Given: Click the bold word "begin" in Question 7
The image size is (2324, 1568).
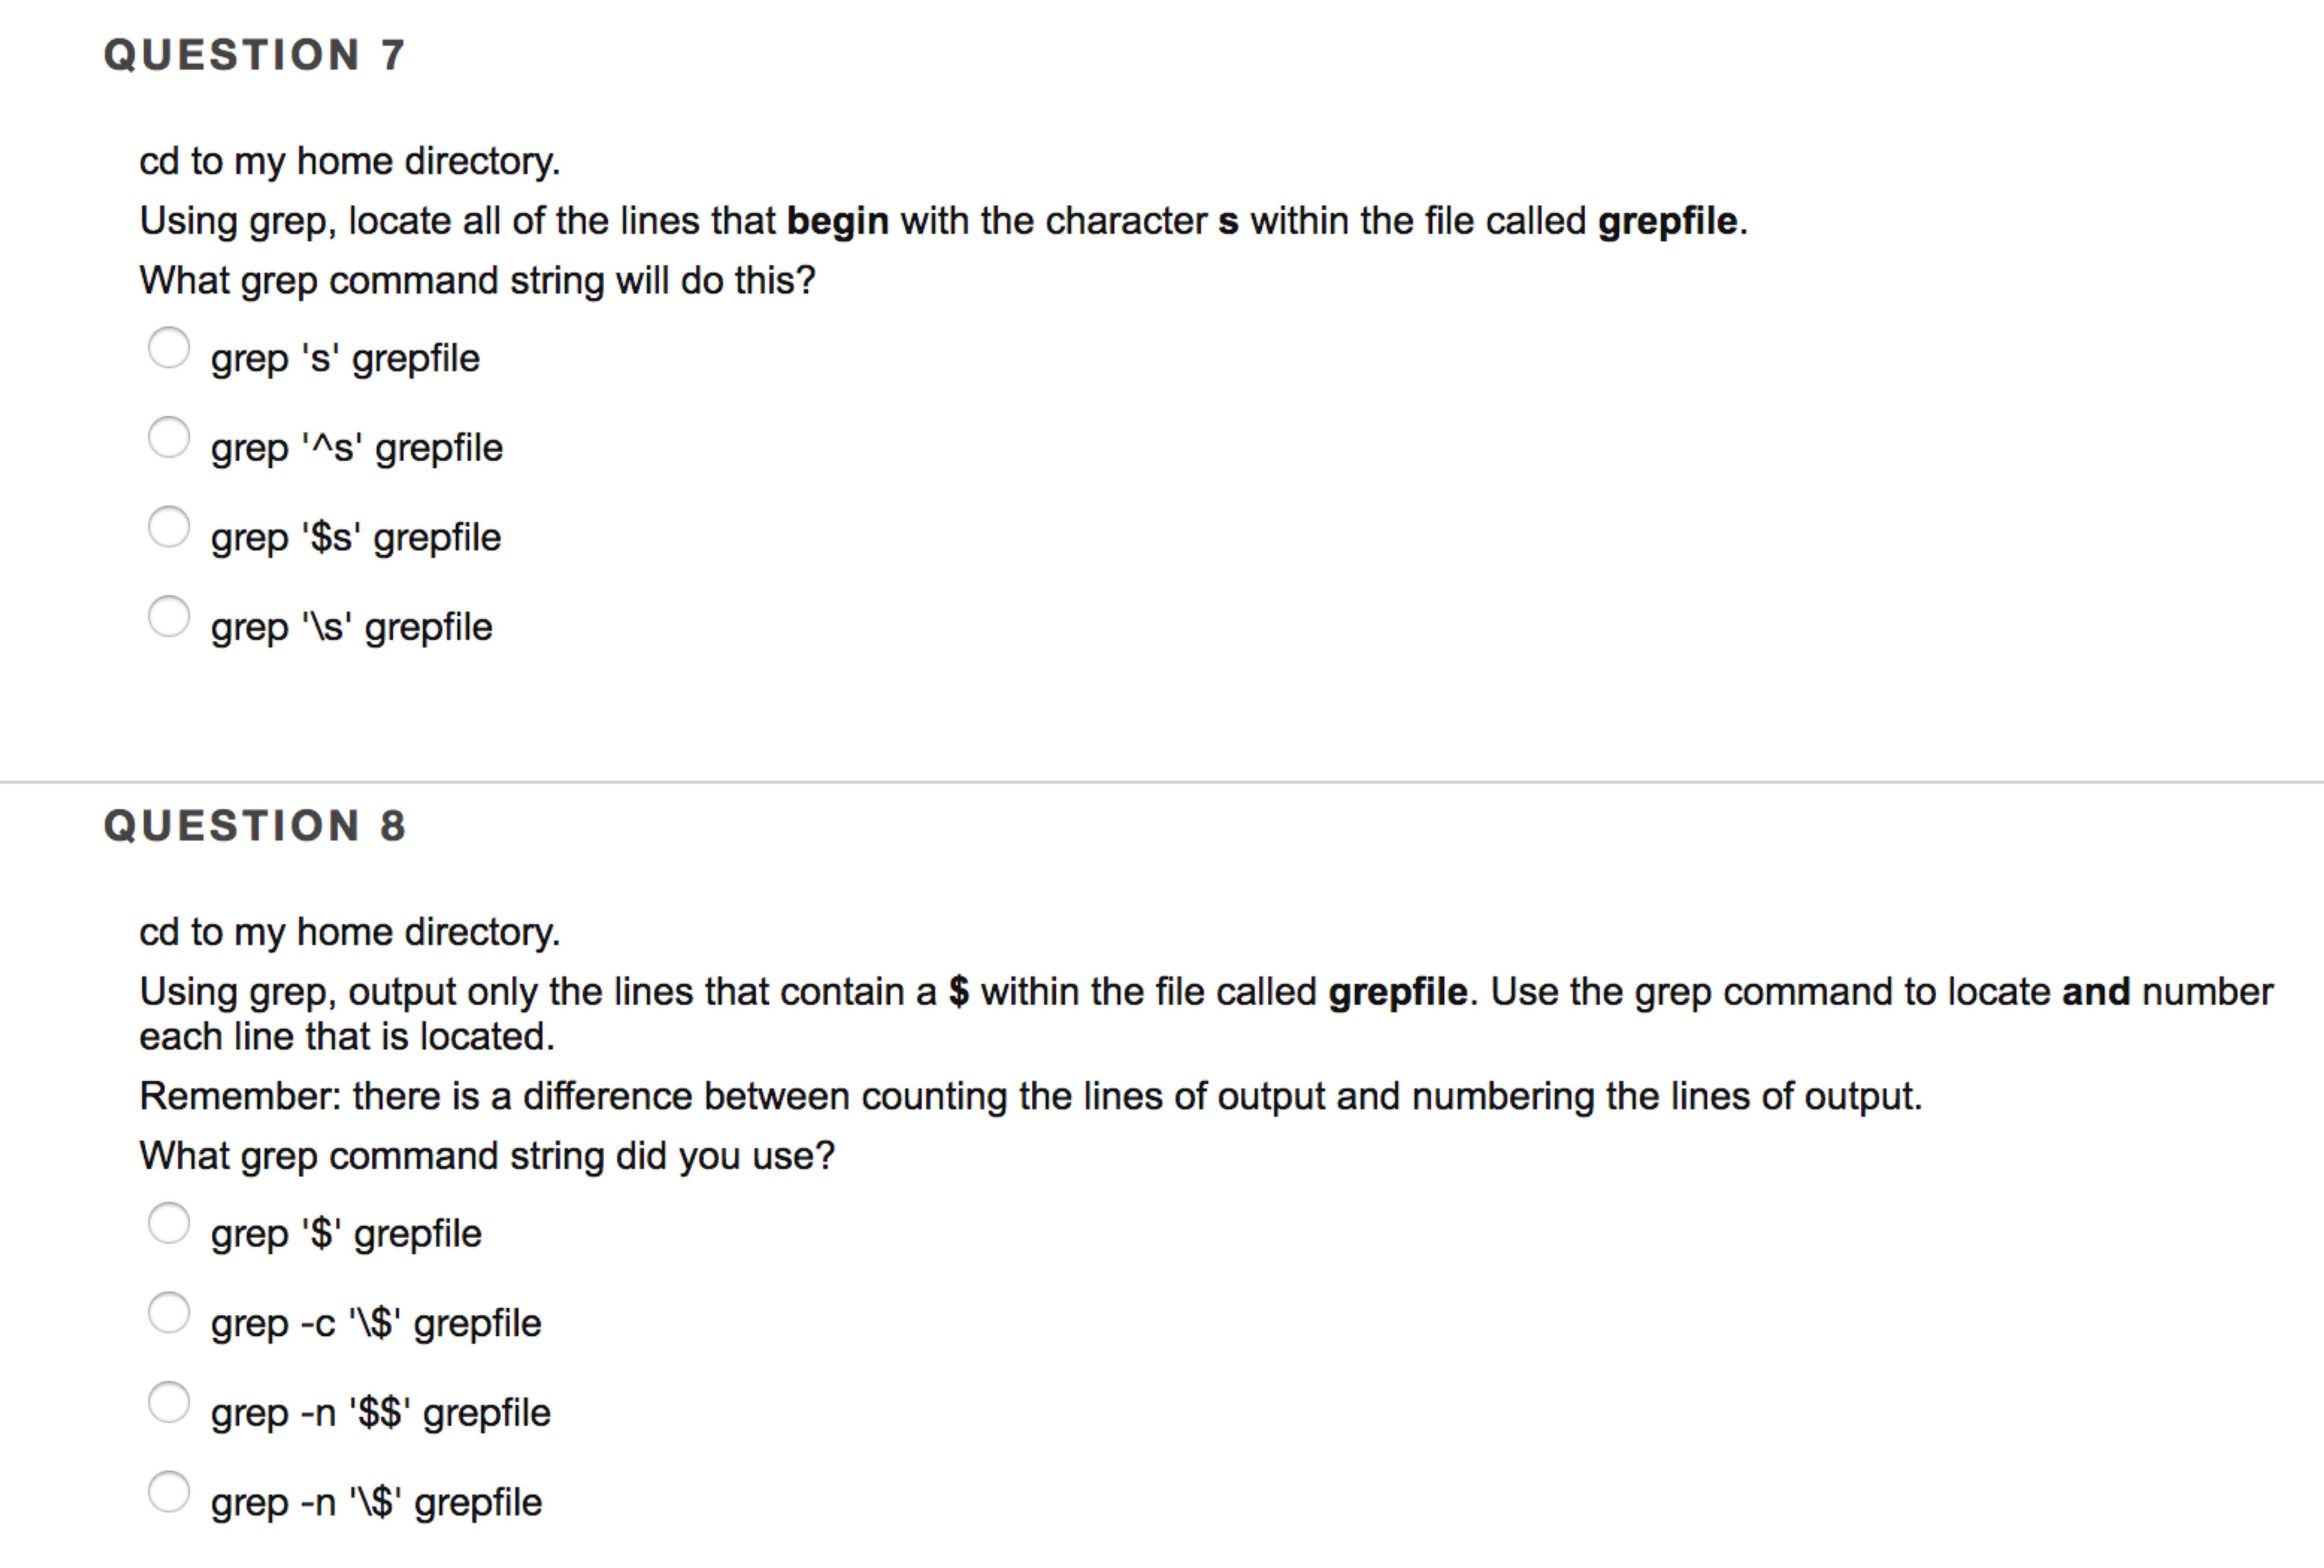Looking at the screenshot, I should (837, 221).
